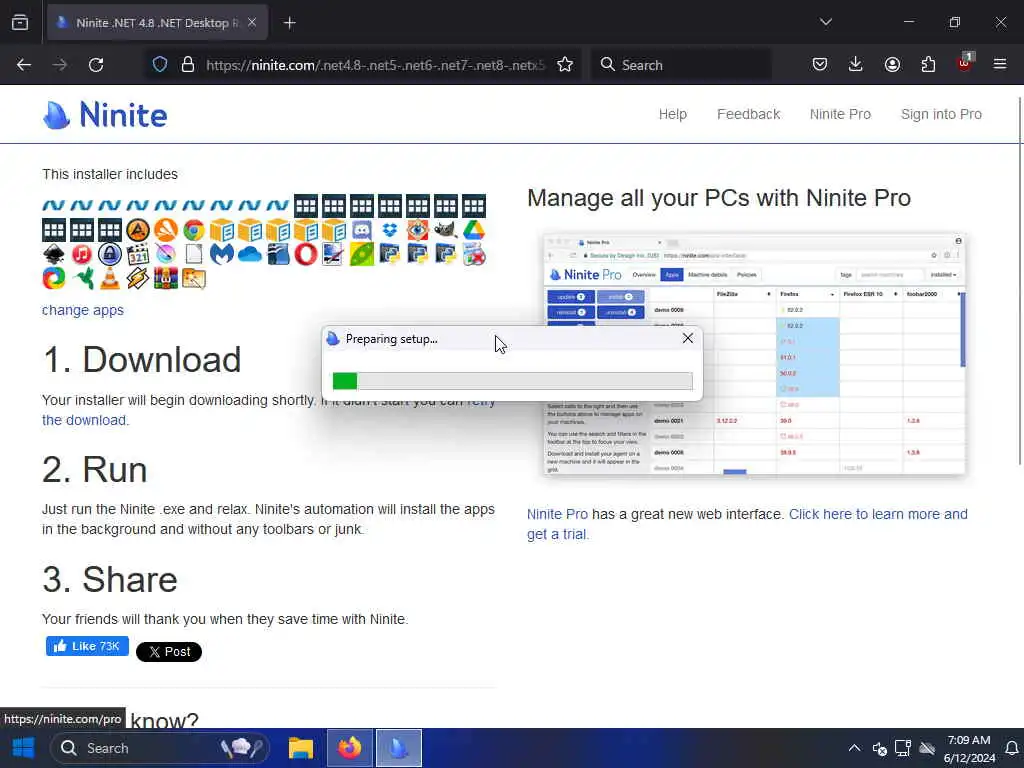Click Ninite installer taskbar icon
Image resolution: width=1024 pixels, height=768 pixels.
(398, 748)
